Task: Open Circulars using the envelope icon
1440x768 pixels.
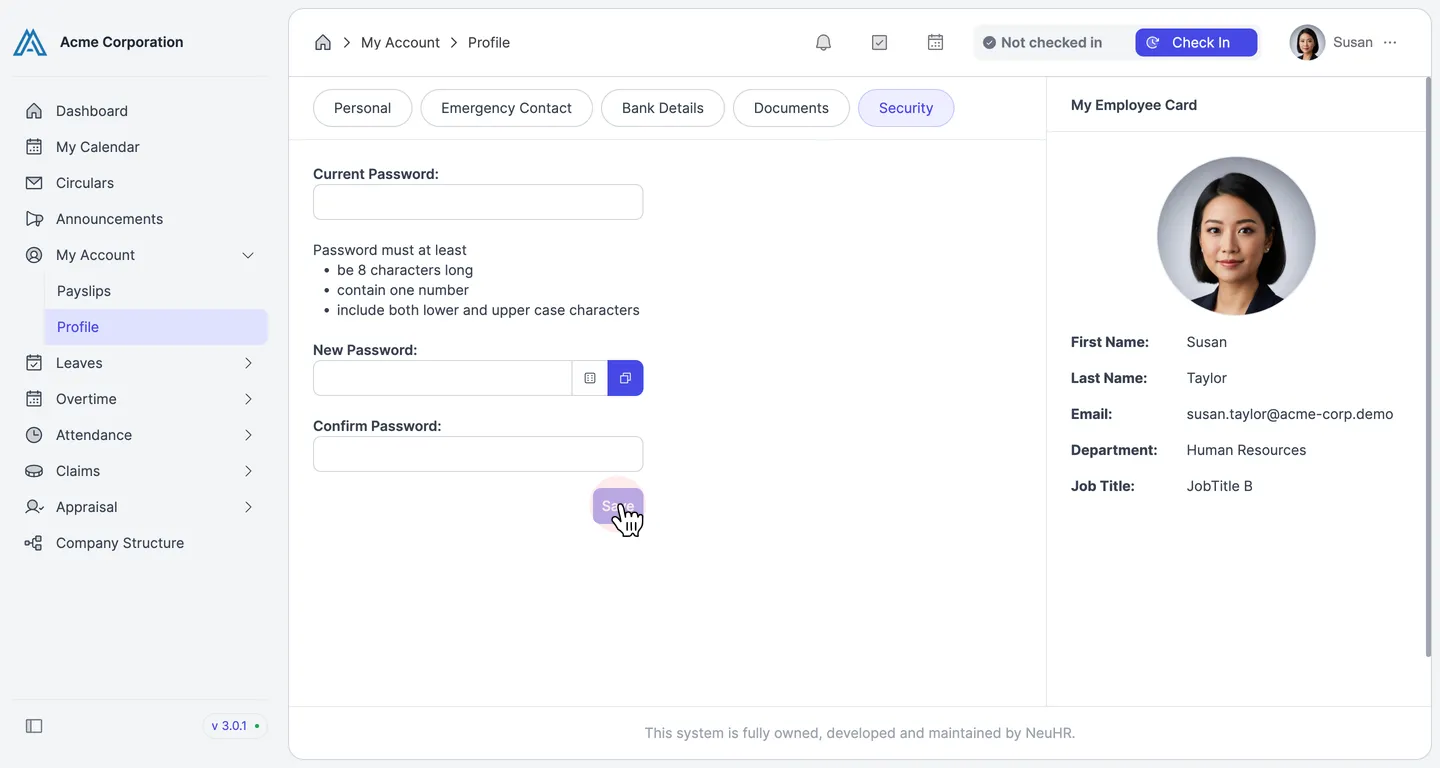Action: click(34, 183)
